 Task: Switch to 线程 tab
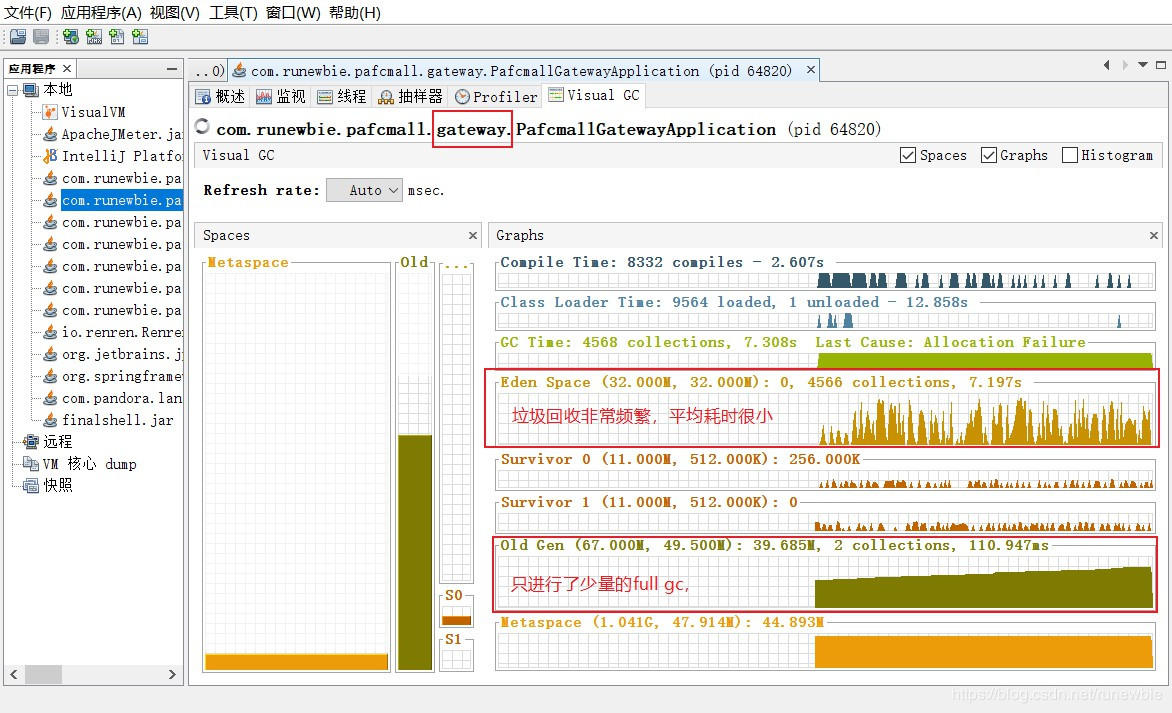(341, 96)
